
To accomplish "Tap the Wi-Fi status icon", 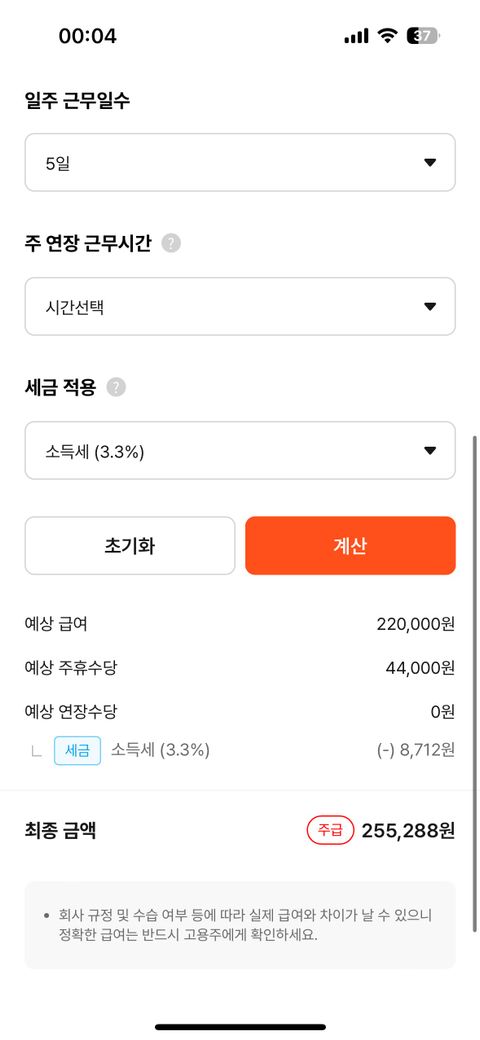I will click(387, 36).
